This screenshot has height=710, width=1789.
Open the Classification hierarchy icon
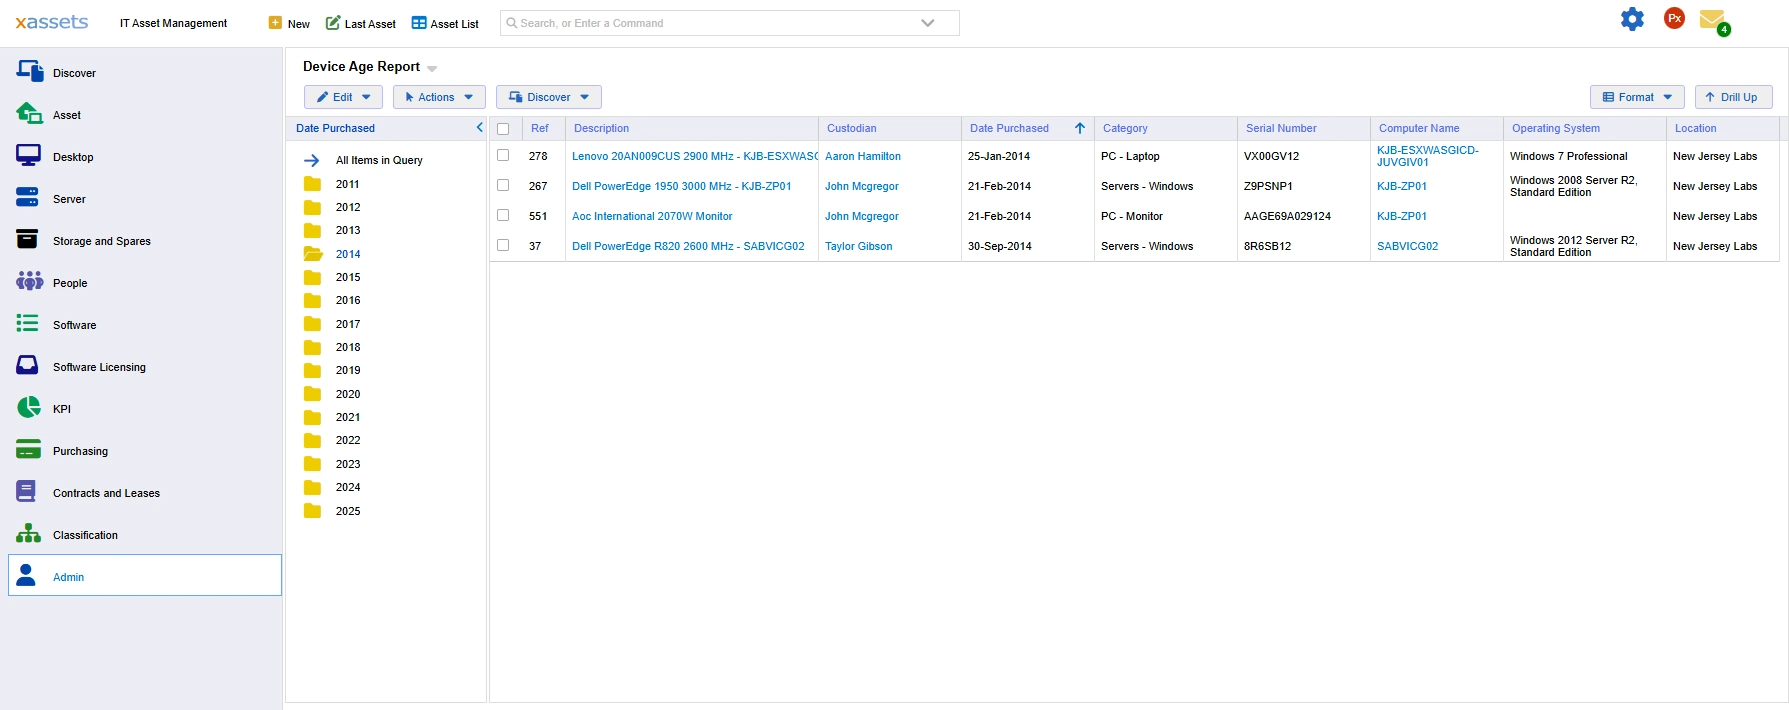click(x=28, y=534)
